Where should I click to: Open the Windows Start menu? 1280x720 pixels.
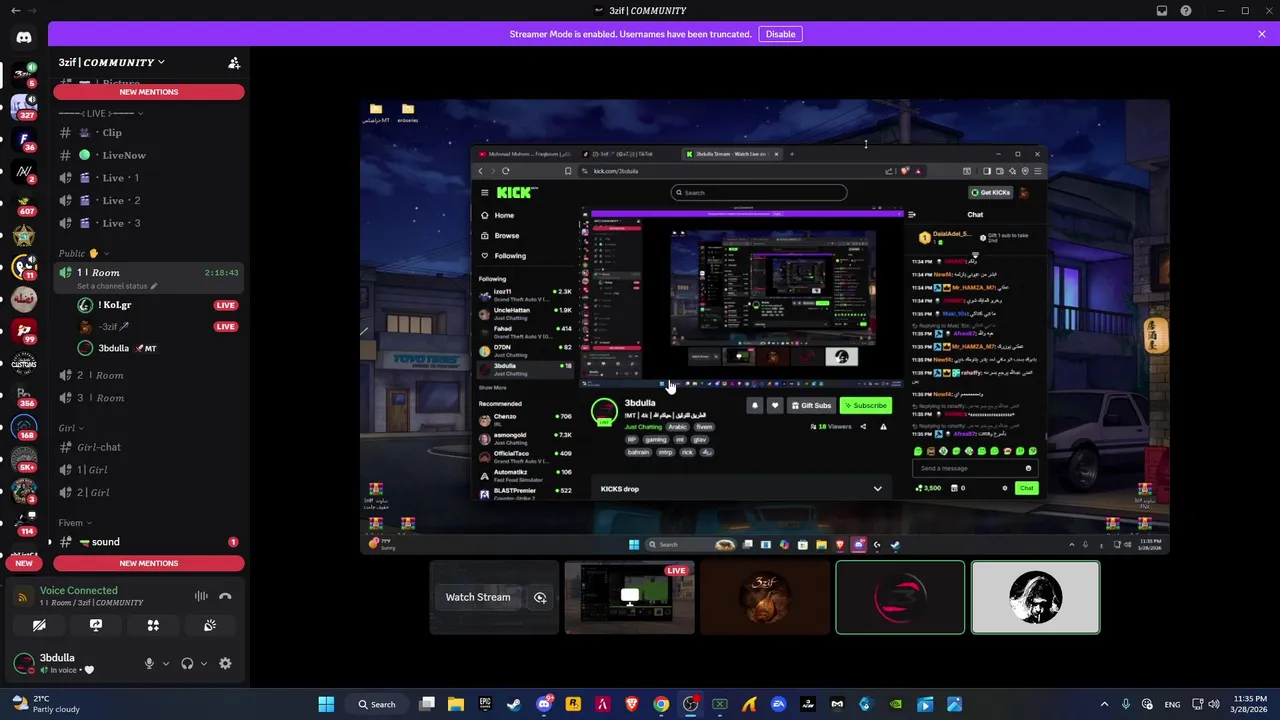click(326, 704)
